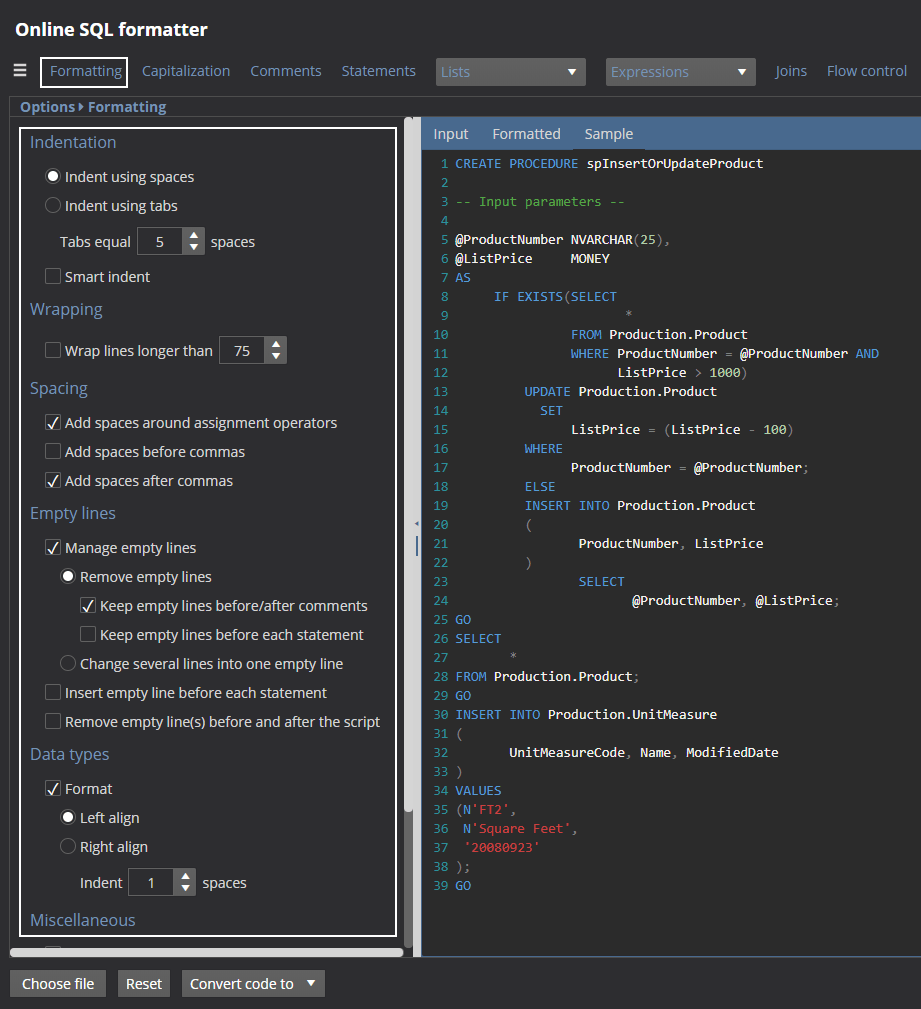
Task: Select Remove empty lines option
Action: (68, 576)
